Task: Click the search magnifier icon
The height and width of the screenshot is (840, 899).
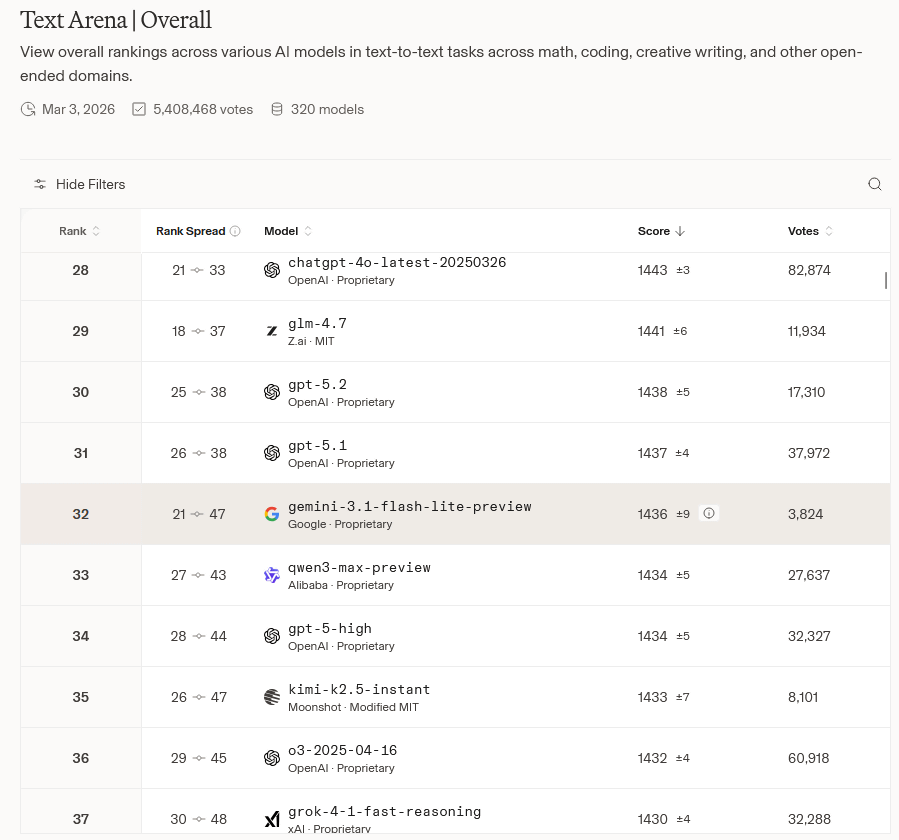Action: 875,184
